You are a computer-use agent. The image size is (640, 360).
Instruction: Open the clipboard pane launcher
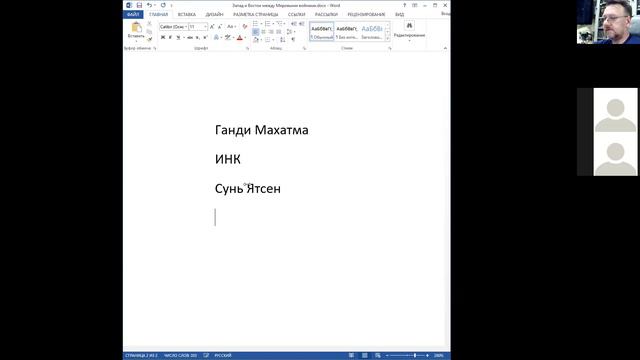coord(154,48)
